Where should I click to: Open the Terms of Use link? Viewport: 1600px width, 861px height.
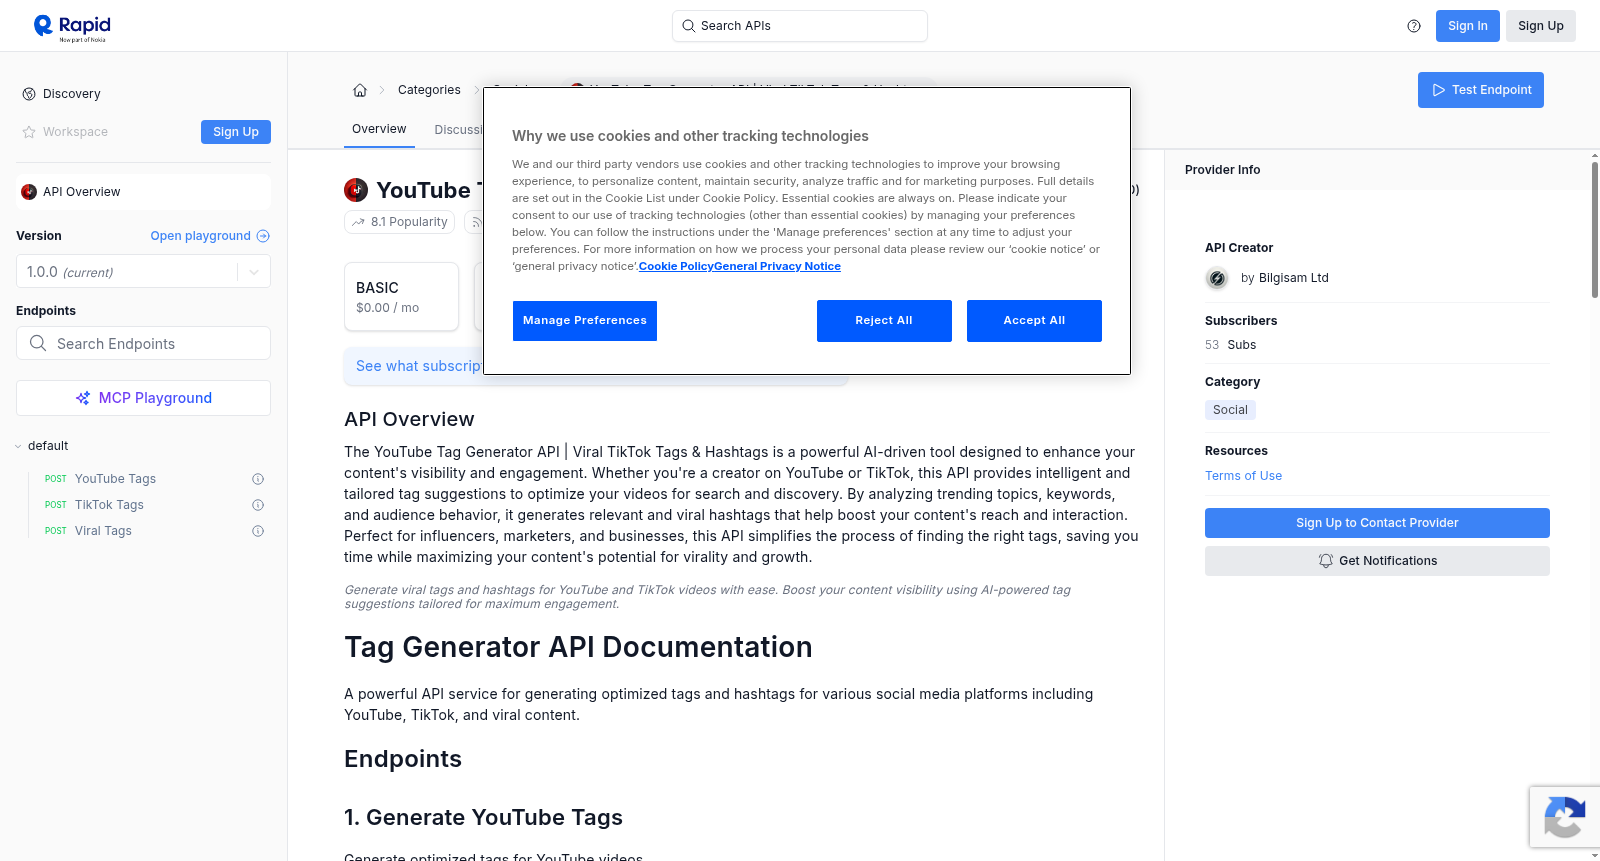click(1243, 476)
